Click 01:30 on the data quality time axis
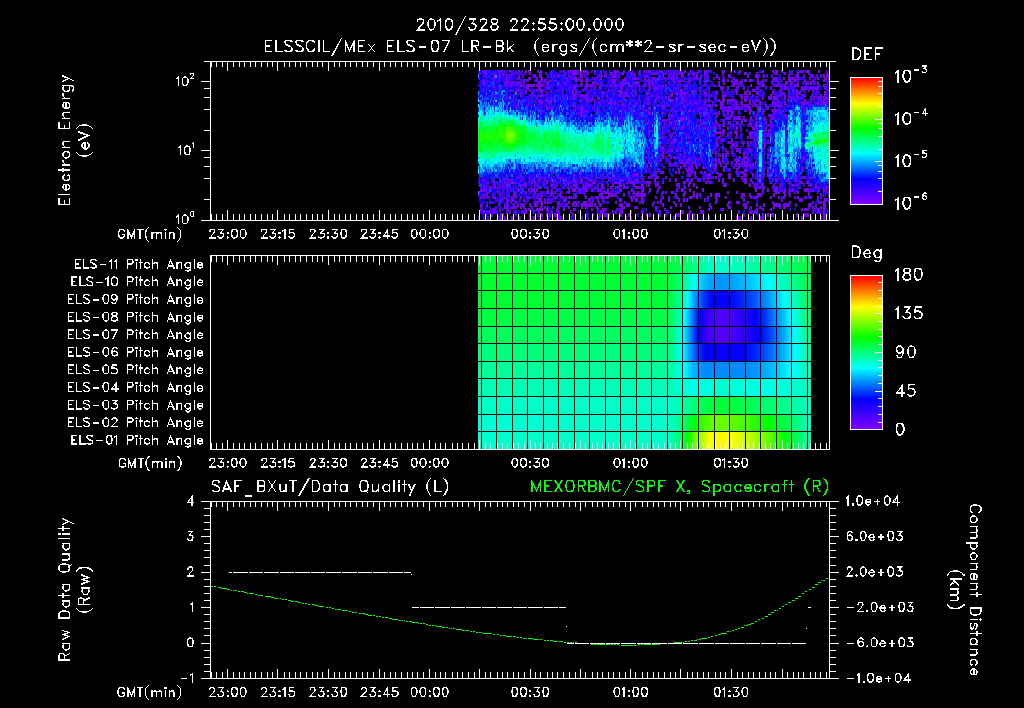The image size is (1024, 708). [731, 692]
